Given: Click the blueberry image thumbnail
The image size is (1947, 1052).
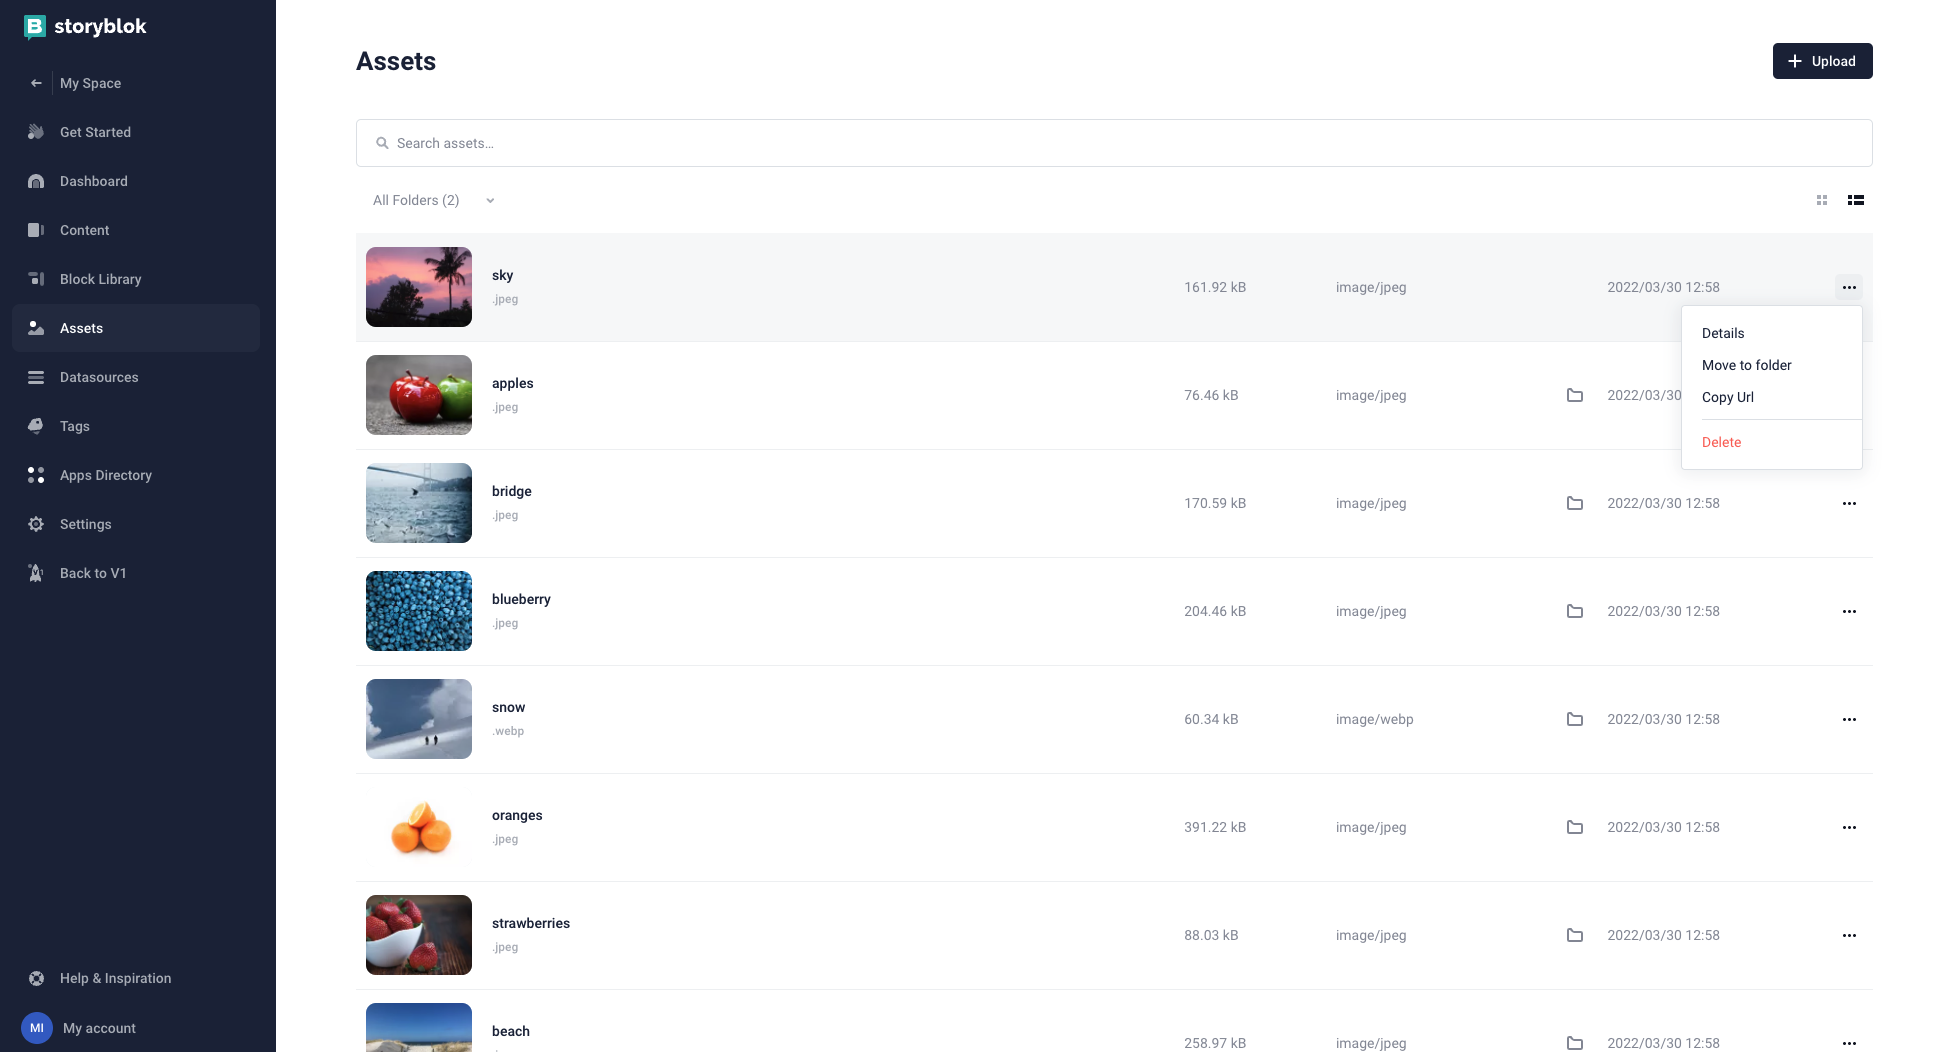Looking at the screenshot, I should click(419, 611).
